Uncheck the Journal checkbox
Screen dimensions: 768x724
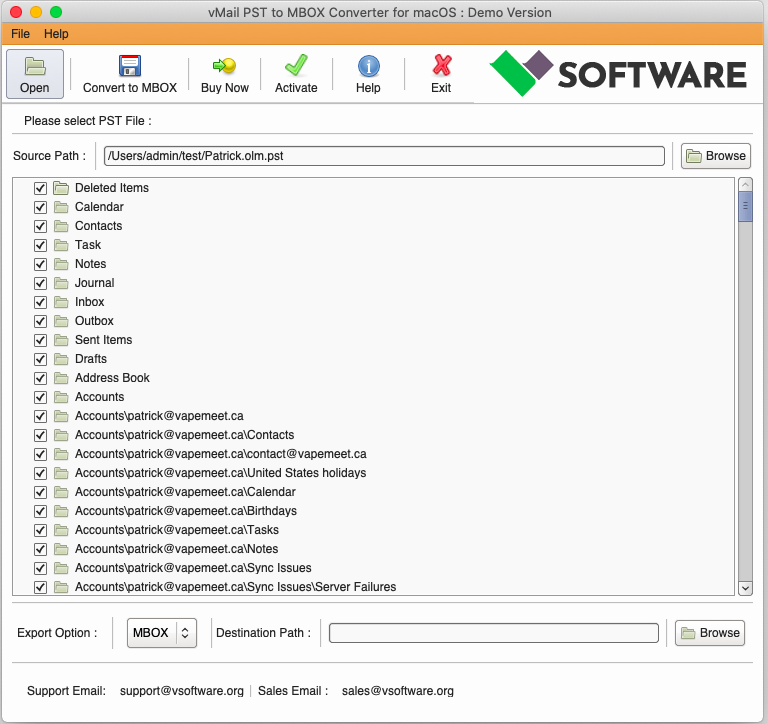(x=40, y=283)
